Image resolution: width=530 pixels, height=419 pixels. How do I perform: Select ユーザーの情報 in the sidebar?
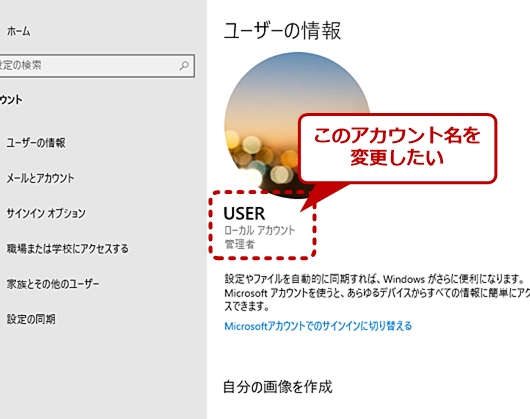click(36, 143)
